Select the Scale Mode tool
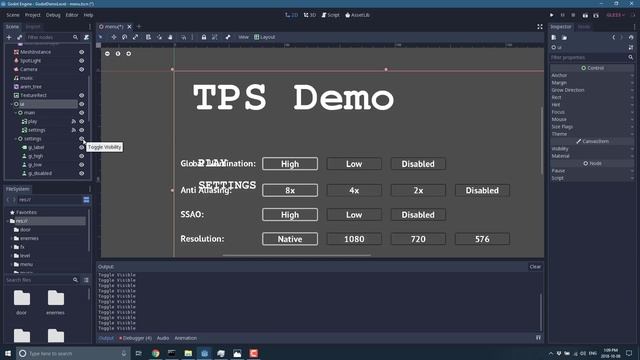The height and width of the screenshot is (360, 640). pyautogui.click(x=136, y=37)
